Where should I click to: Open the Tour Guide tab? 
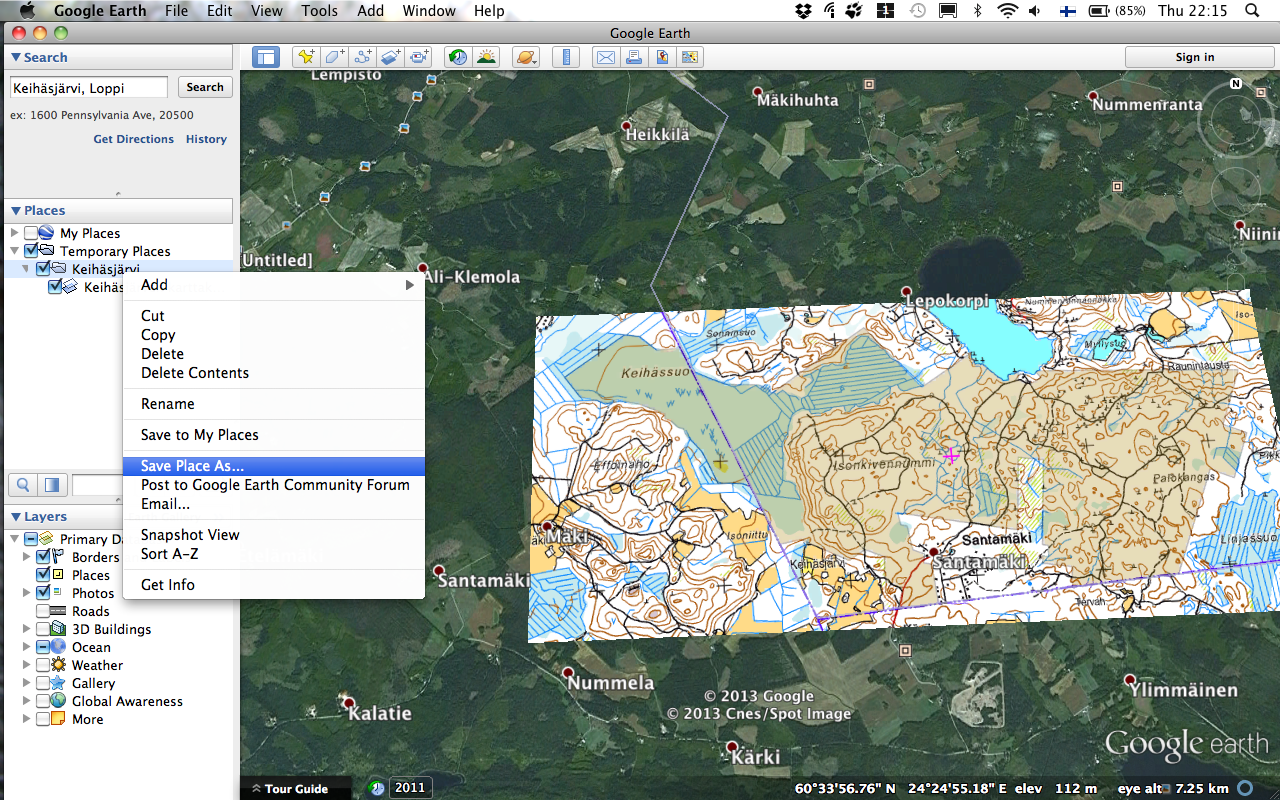tap(296, 788)
